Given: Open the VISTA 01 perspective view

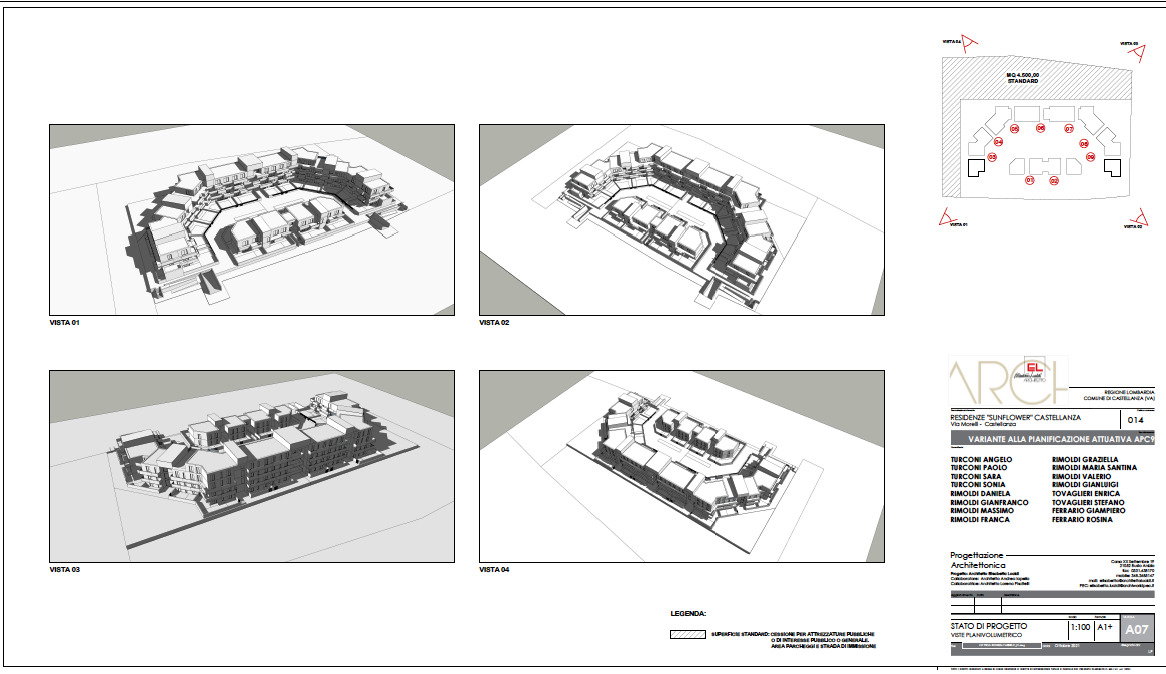Looking at the screenshot, I should click(252, 219).
